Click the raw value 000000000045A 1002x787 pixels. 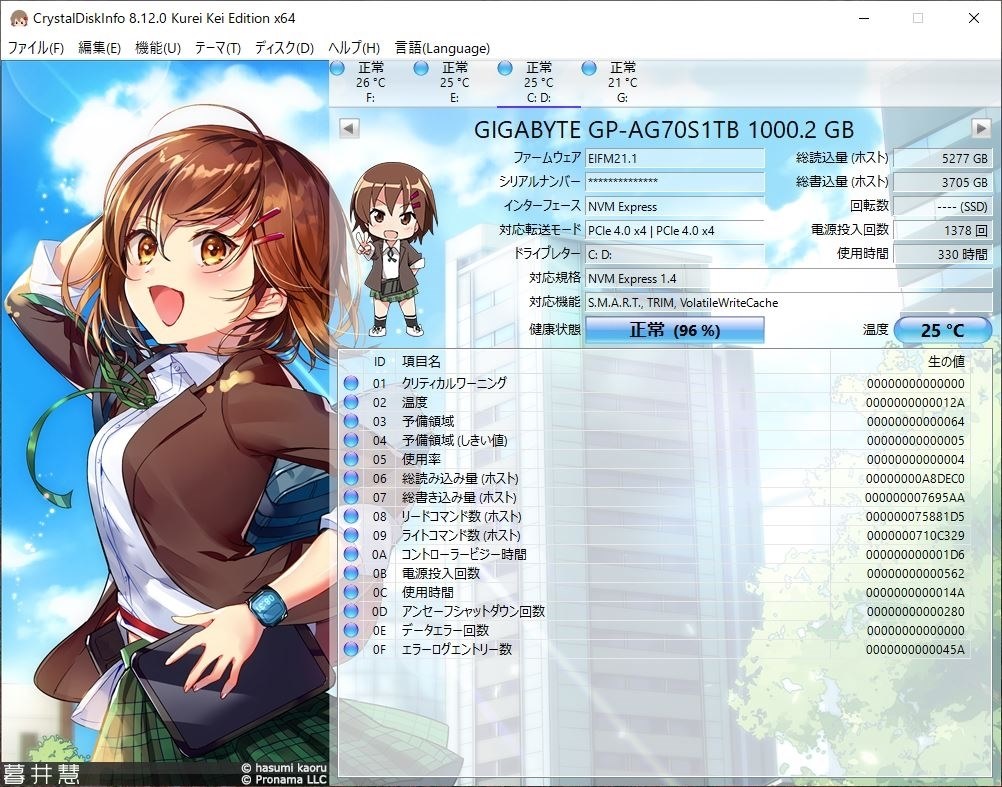click(x=915, y=650)
